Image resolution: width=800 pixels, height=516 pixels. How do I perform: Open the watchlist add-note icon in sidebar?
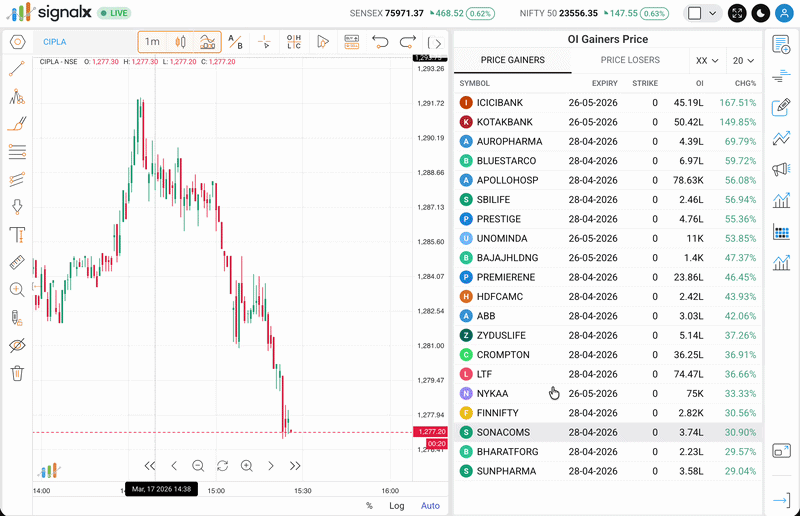(x=781, y=45)
